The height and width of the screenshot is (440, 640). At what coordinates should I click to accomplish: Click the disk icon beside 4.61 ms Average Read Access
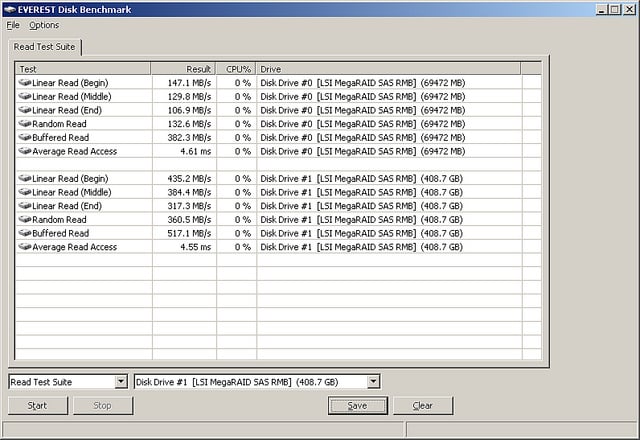(24, 151)
